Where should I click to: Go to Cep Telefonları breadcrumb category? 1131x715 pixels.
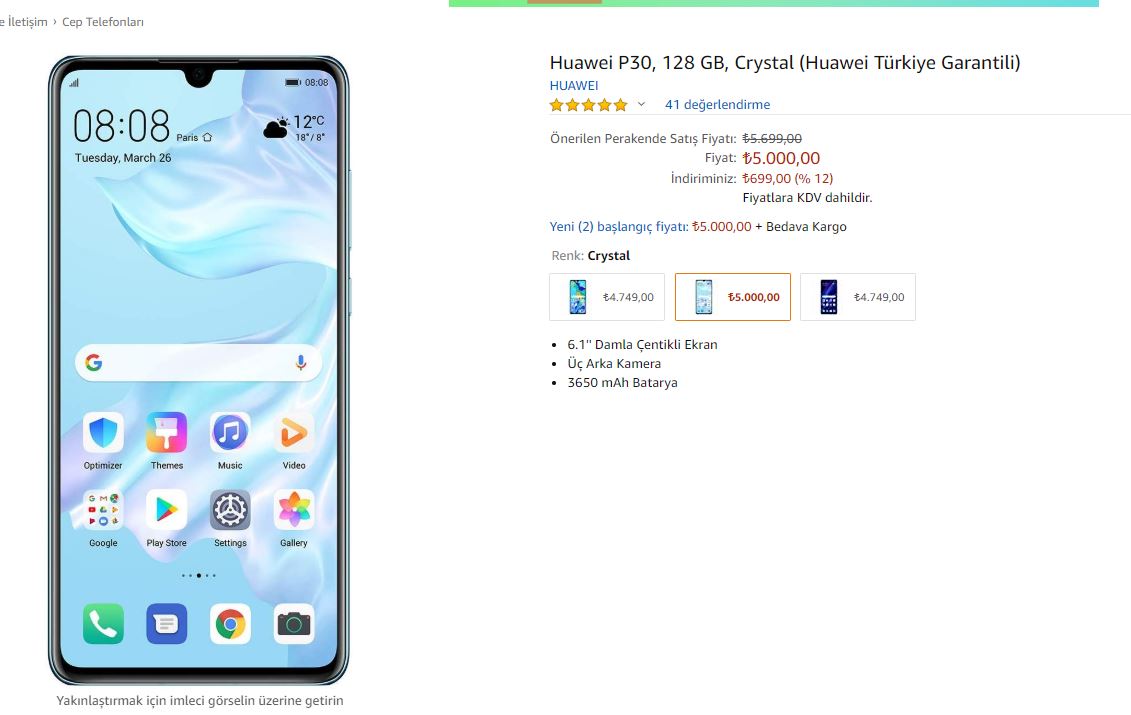click(x=102, y=22)
